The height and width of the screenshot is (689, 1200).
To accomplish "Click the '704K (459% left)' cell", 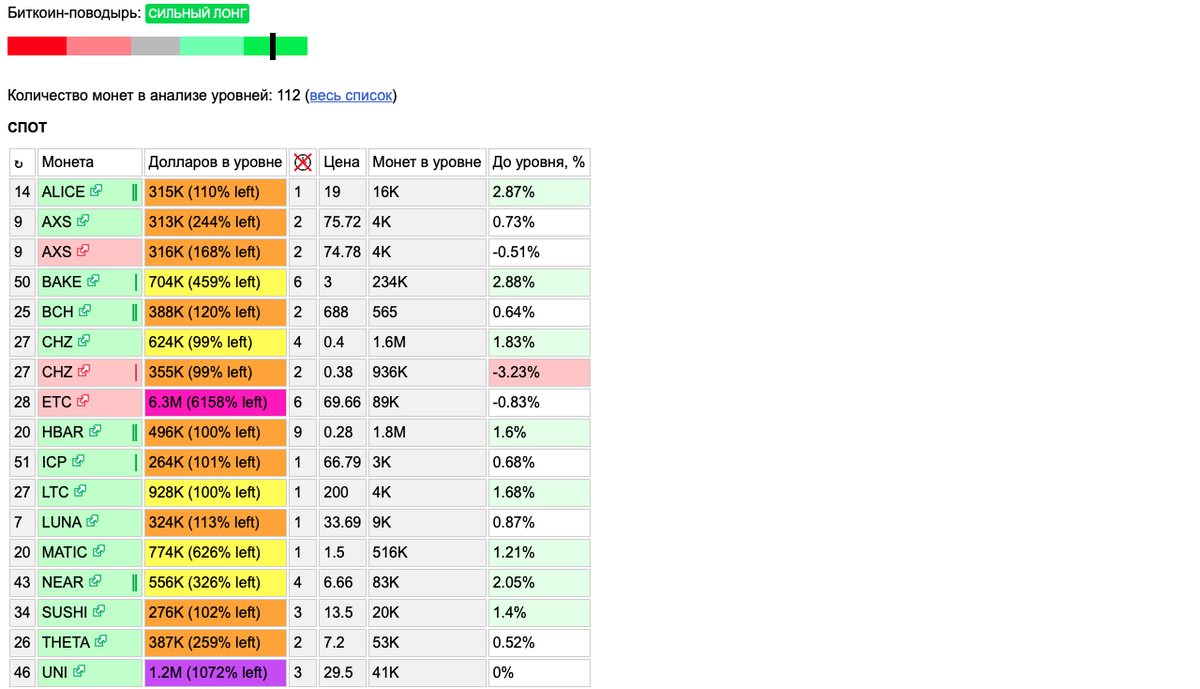I will [x=215, y=282].
